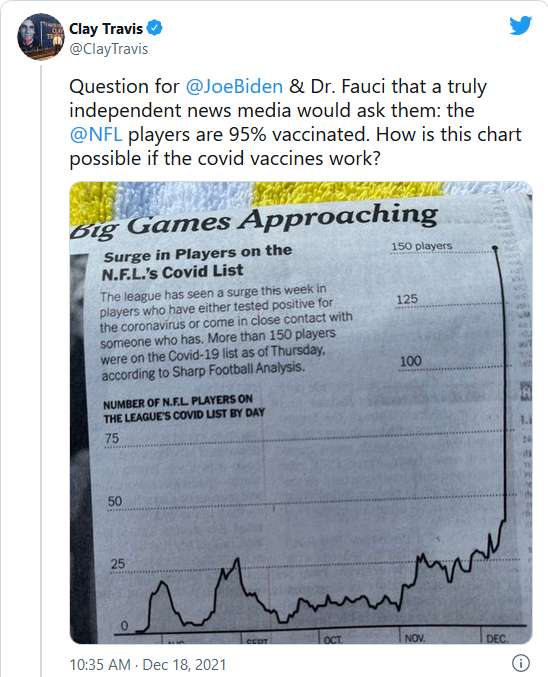Click the OCT. month label on chart axis
The width and height of the screenshot is (548, 677).
(333, 639)
